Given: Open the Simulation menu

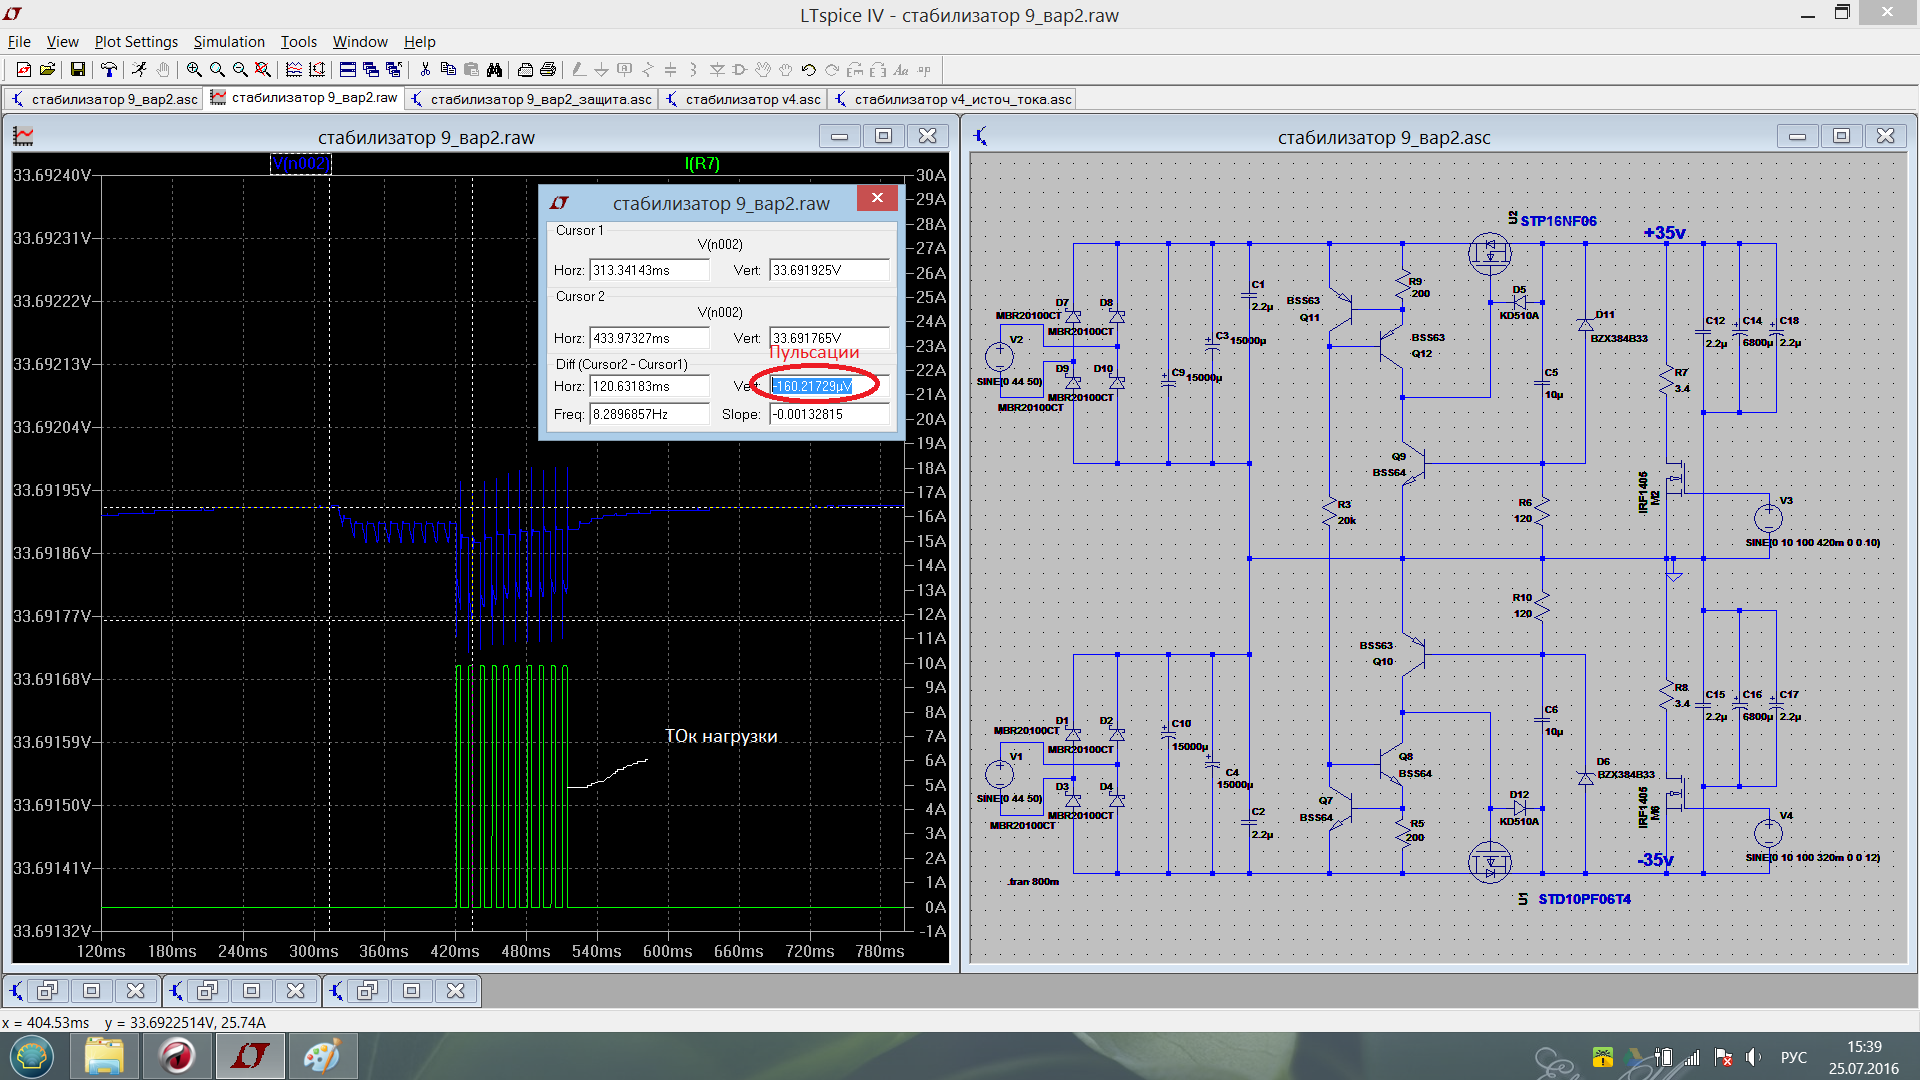Looking at the screenshot, I should pos(229,42).
